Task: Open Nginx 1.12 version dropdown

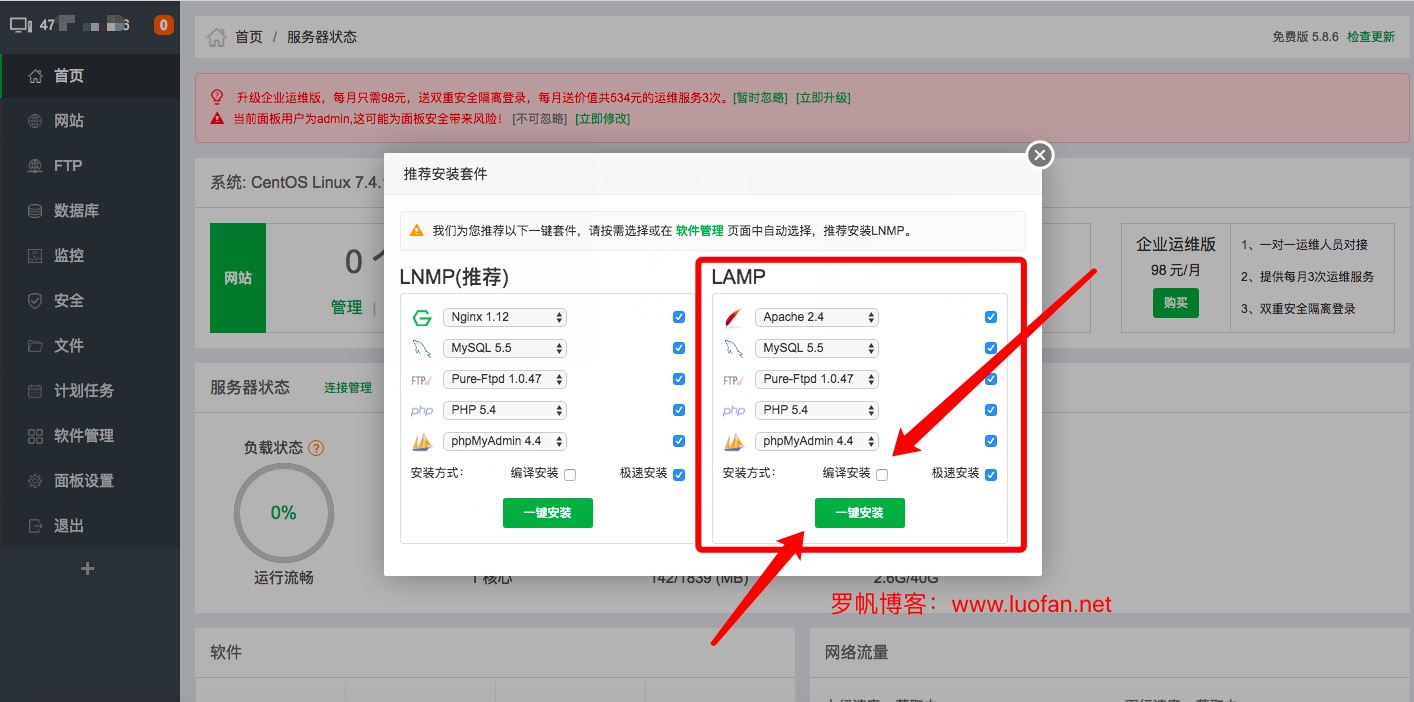Action: click(x=505, y=317)
